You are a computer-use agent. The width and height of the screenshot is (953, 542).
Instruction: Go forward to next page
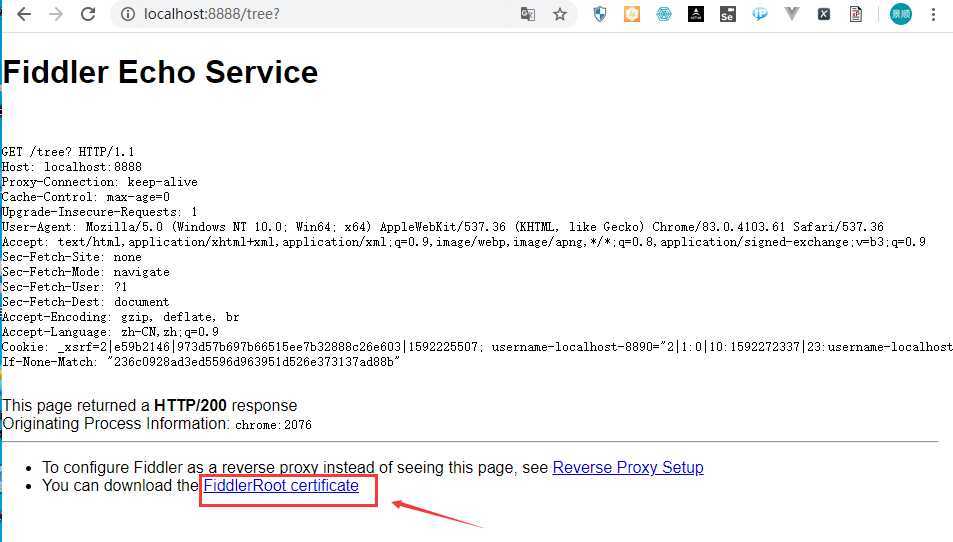[56, 14]
